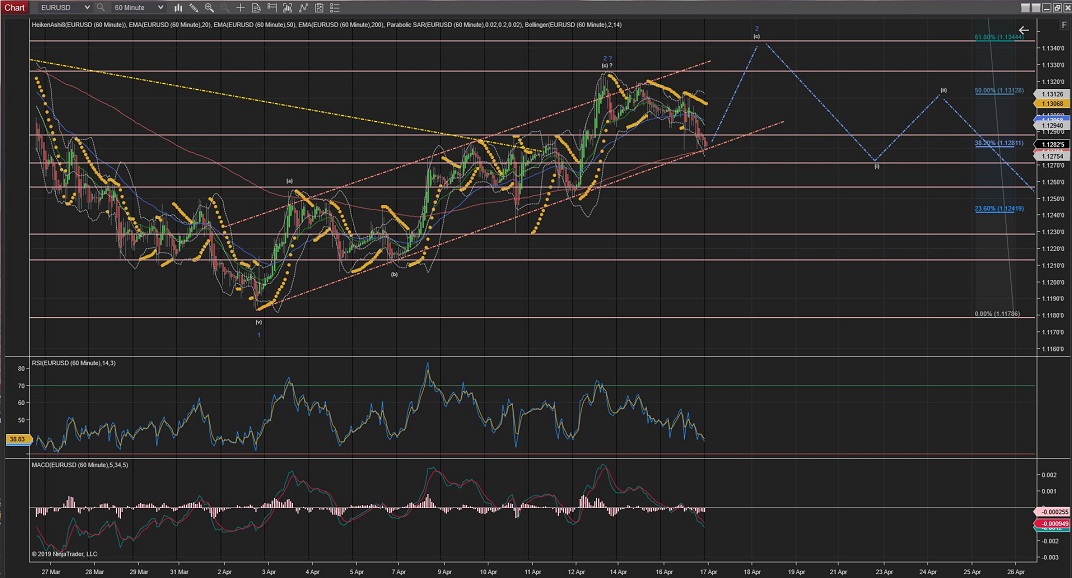
Task: Open the chart style bars icon
Action: (178, 7)
